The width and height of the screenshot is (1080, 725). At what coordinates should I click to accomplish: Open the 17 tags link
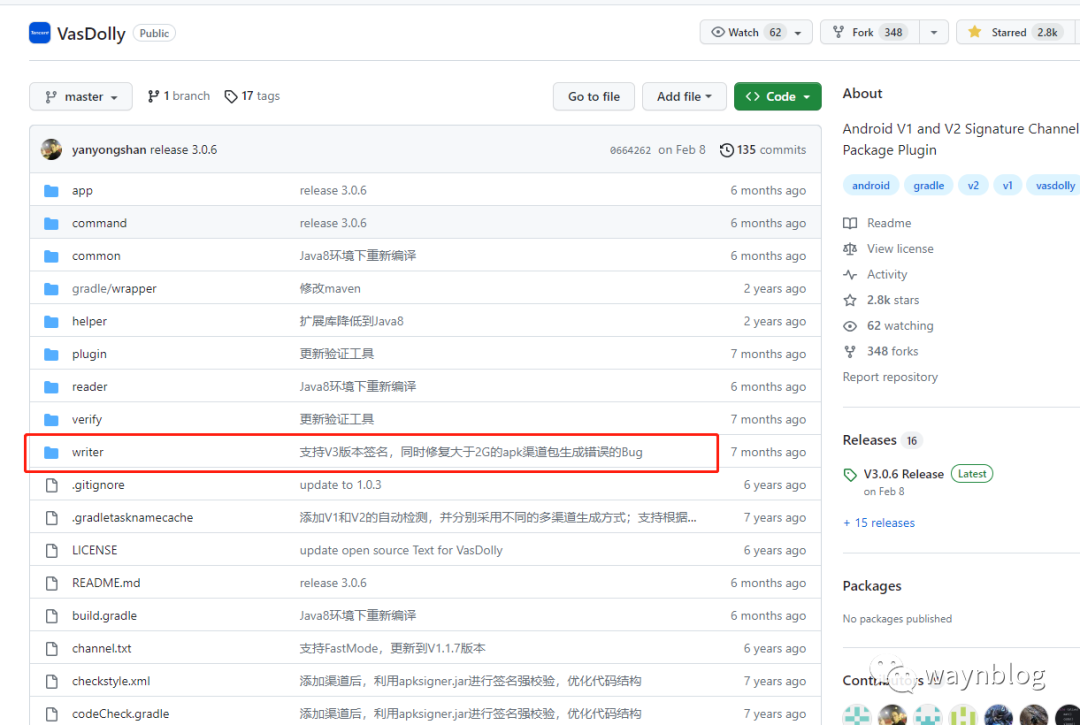click(252, 96)
